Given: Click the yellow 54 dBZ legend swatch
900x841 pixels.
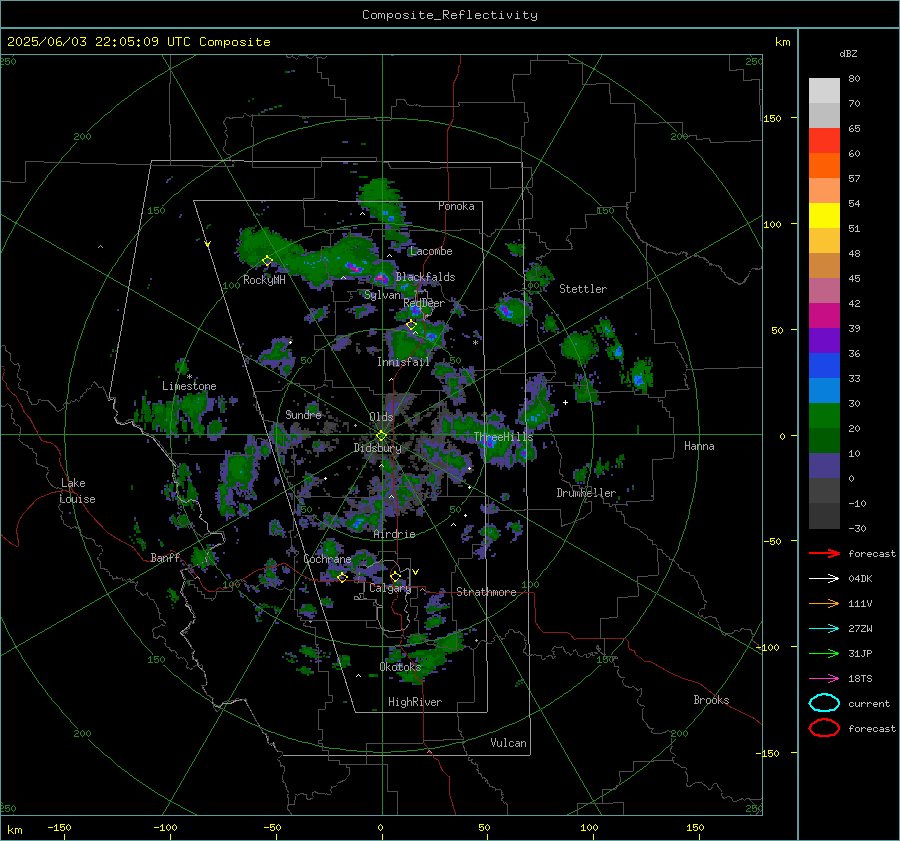Looking at the screenshot, I should [x=824, y=216].
